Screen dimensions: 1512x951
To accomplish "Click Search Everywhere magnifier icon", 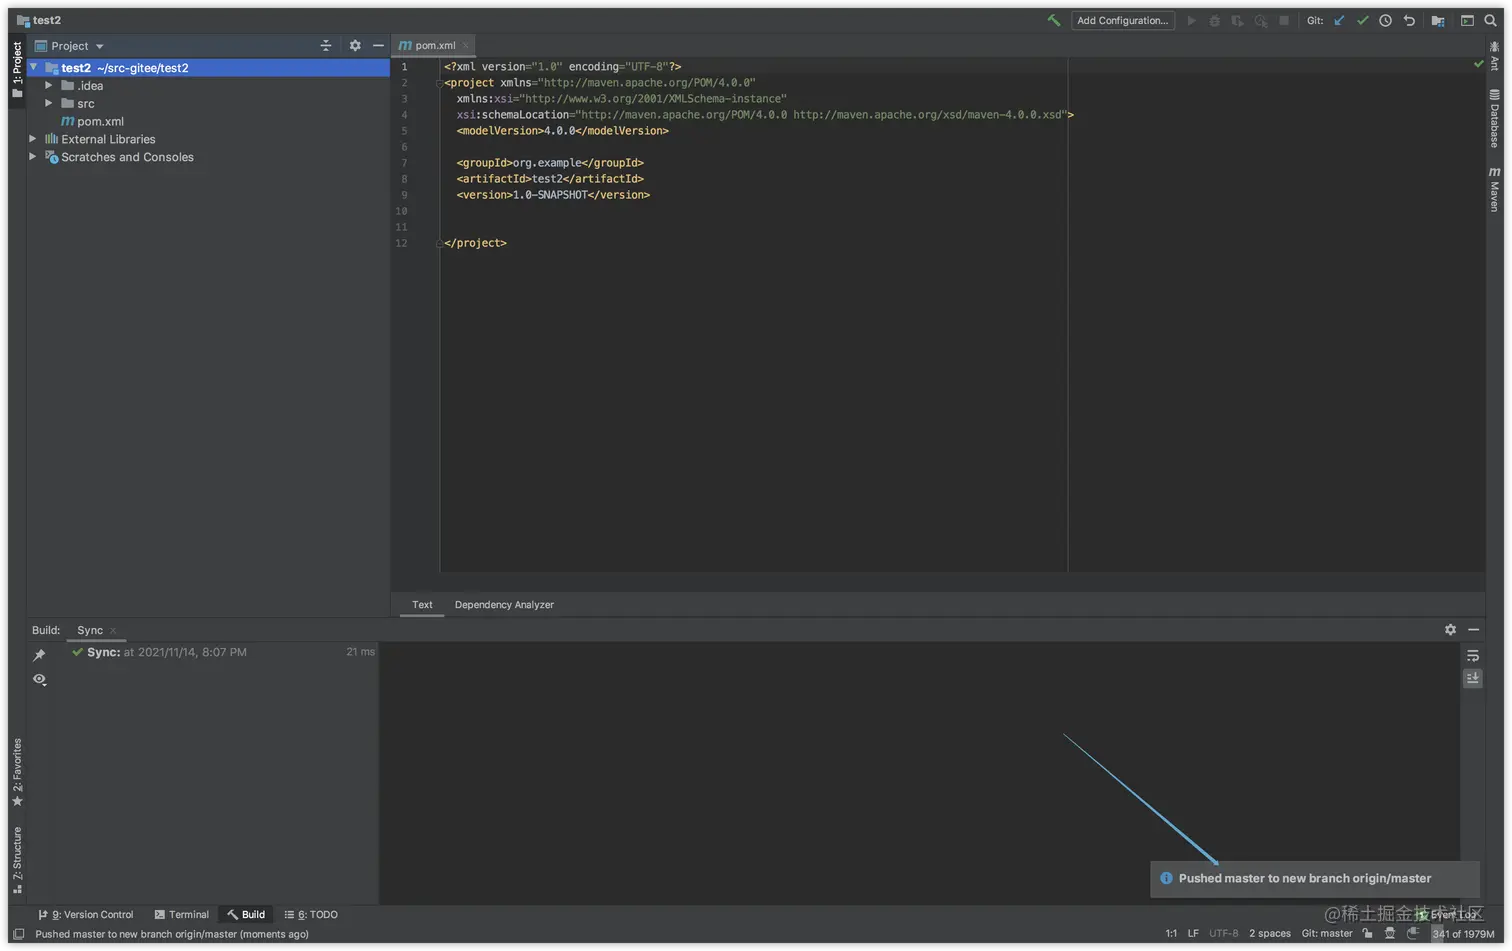I will (1490, 20).
